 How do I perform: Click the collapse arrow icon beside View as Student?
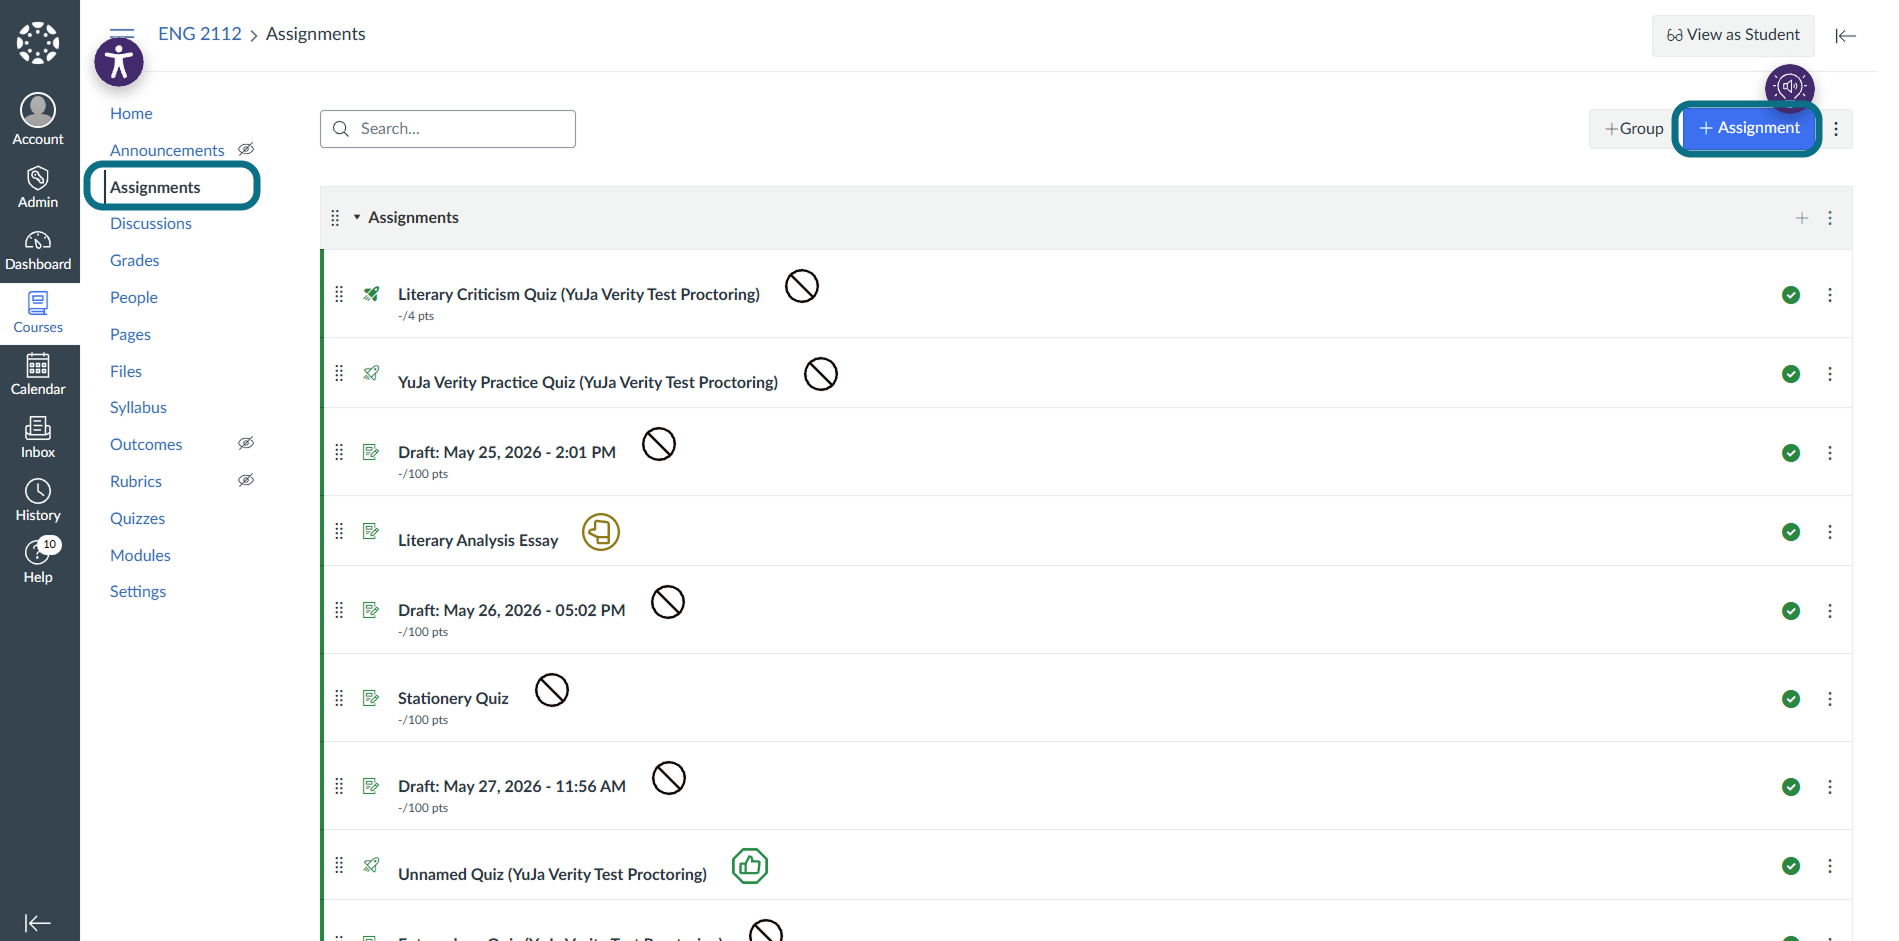click(1845, 36)
